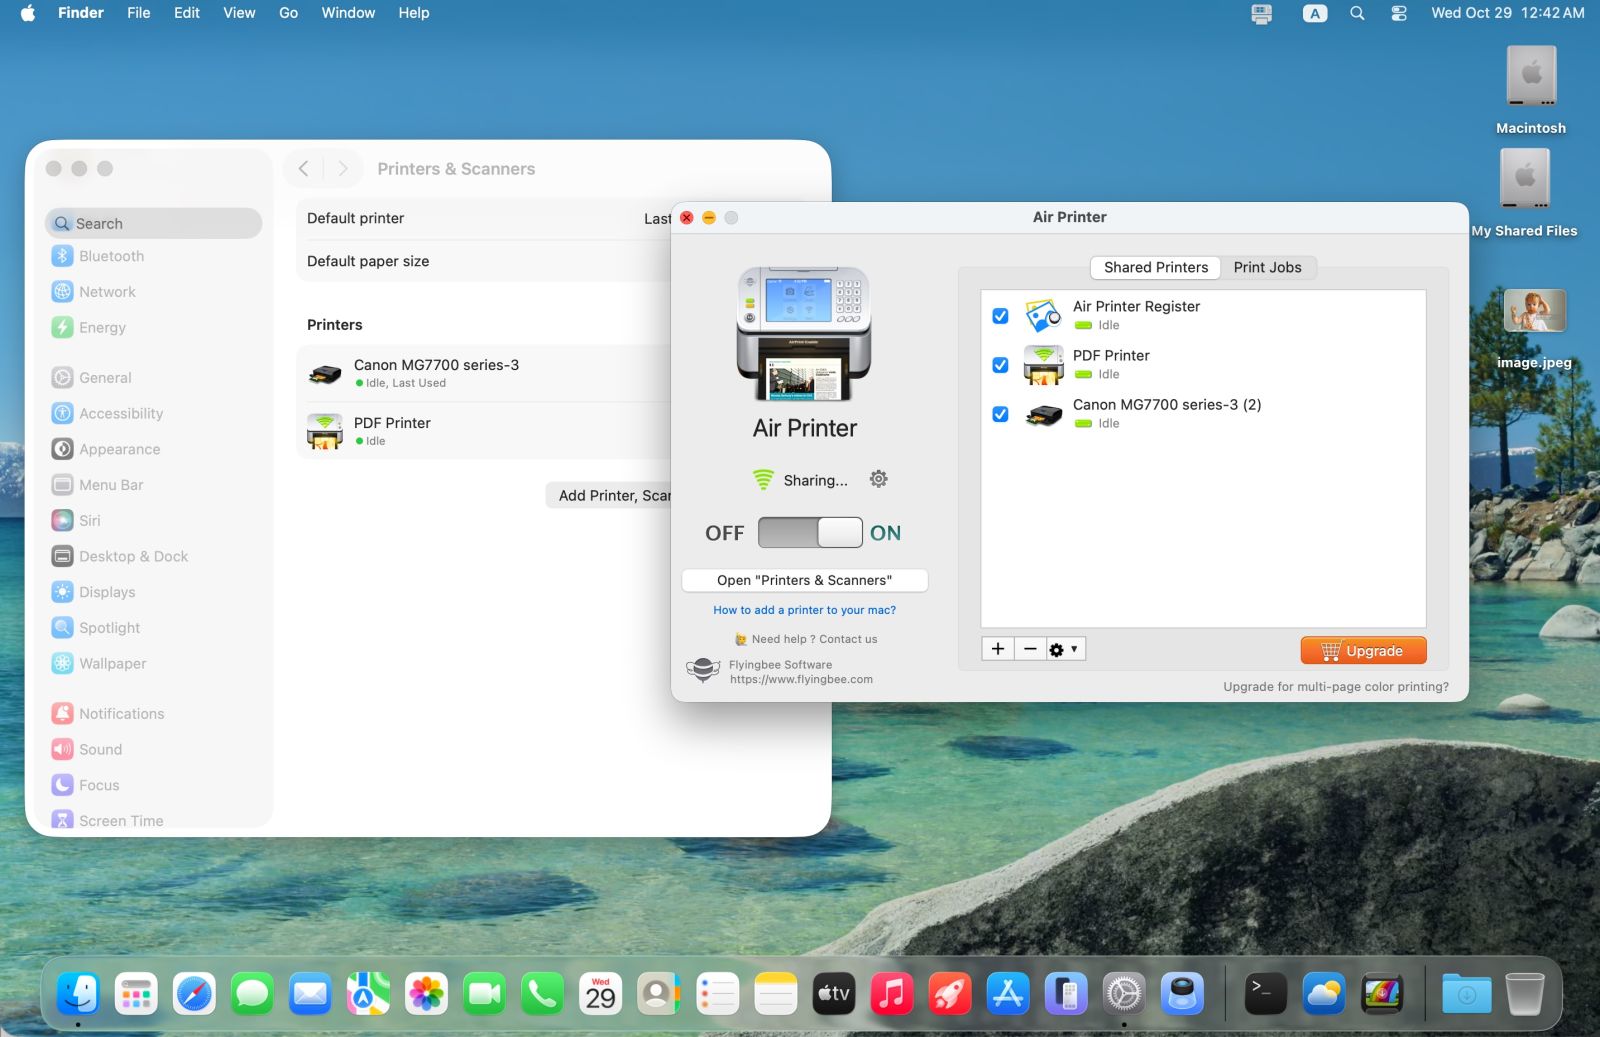Click the image.jpeg thumbnail on desktop
The width and height of the screenshot is (1600, 1037).
(1533, 311)
